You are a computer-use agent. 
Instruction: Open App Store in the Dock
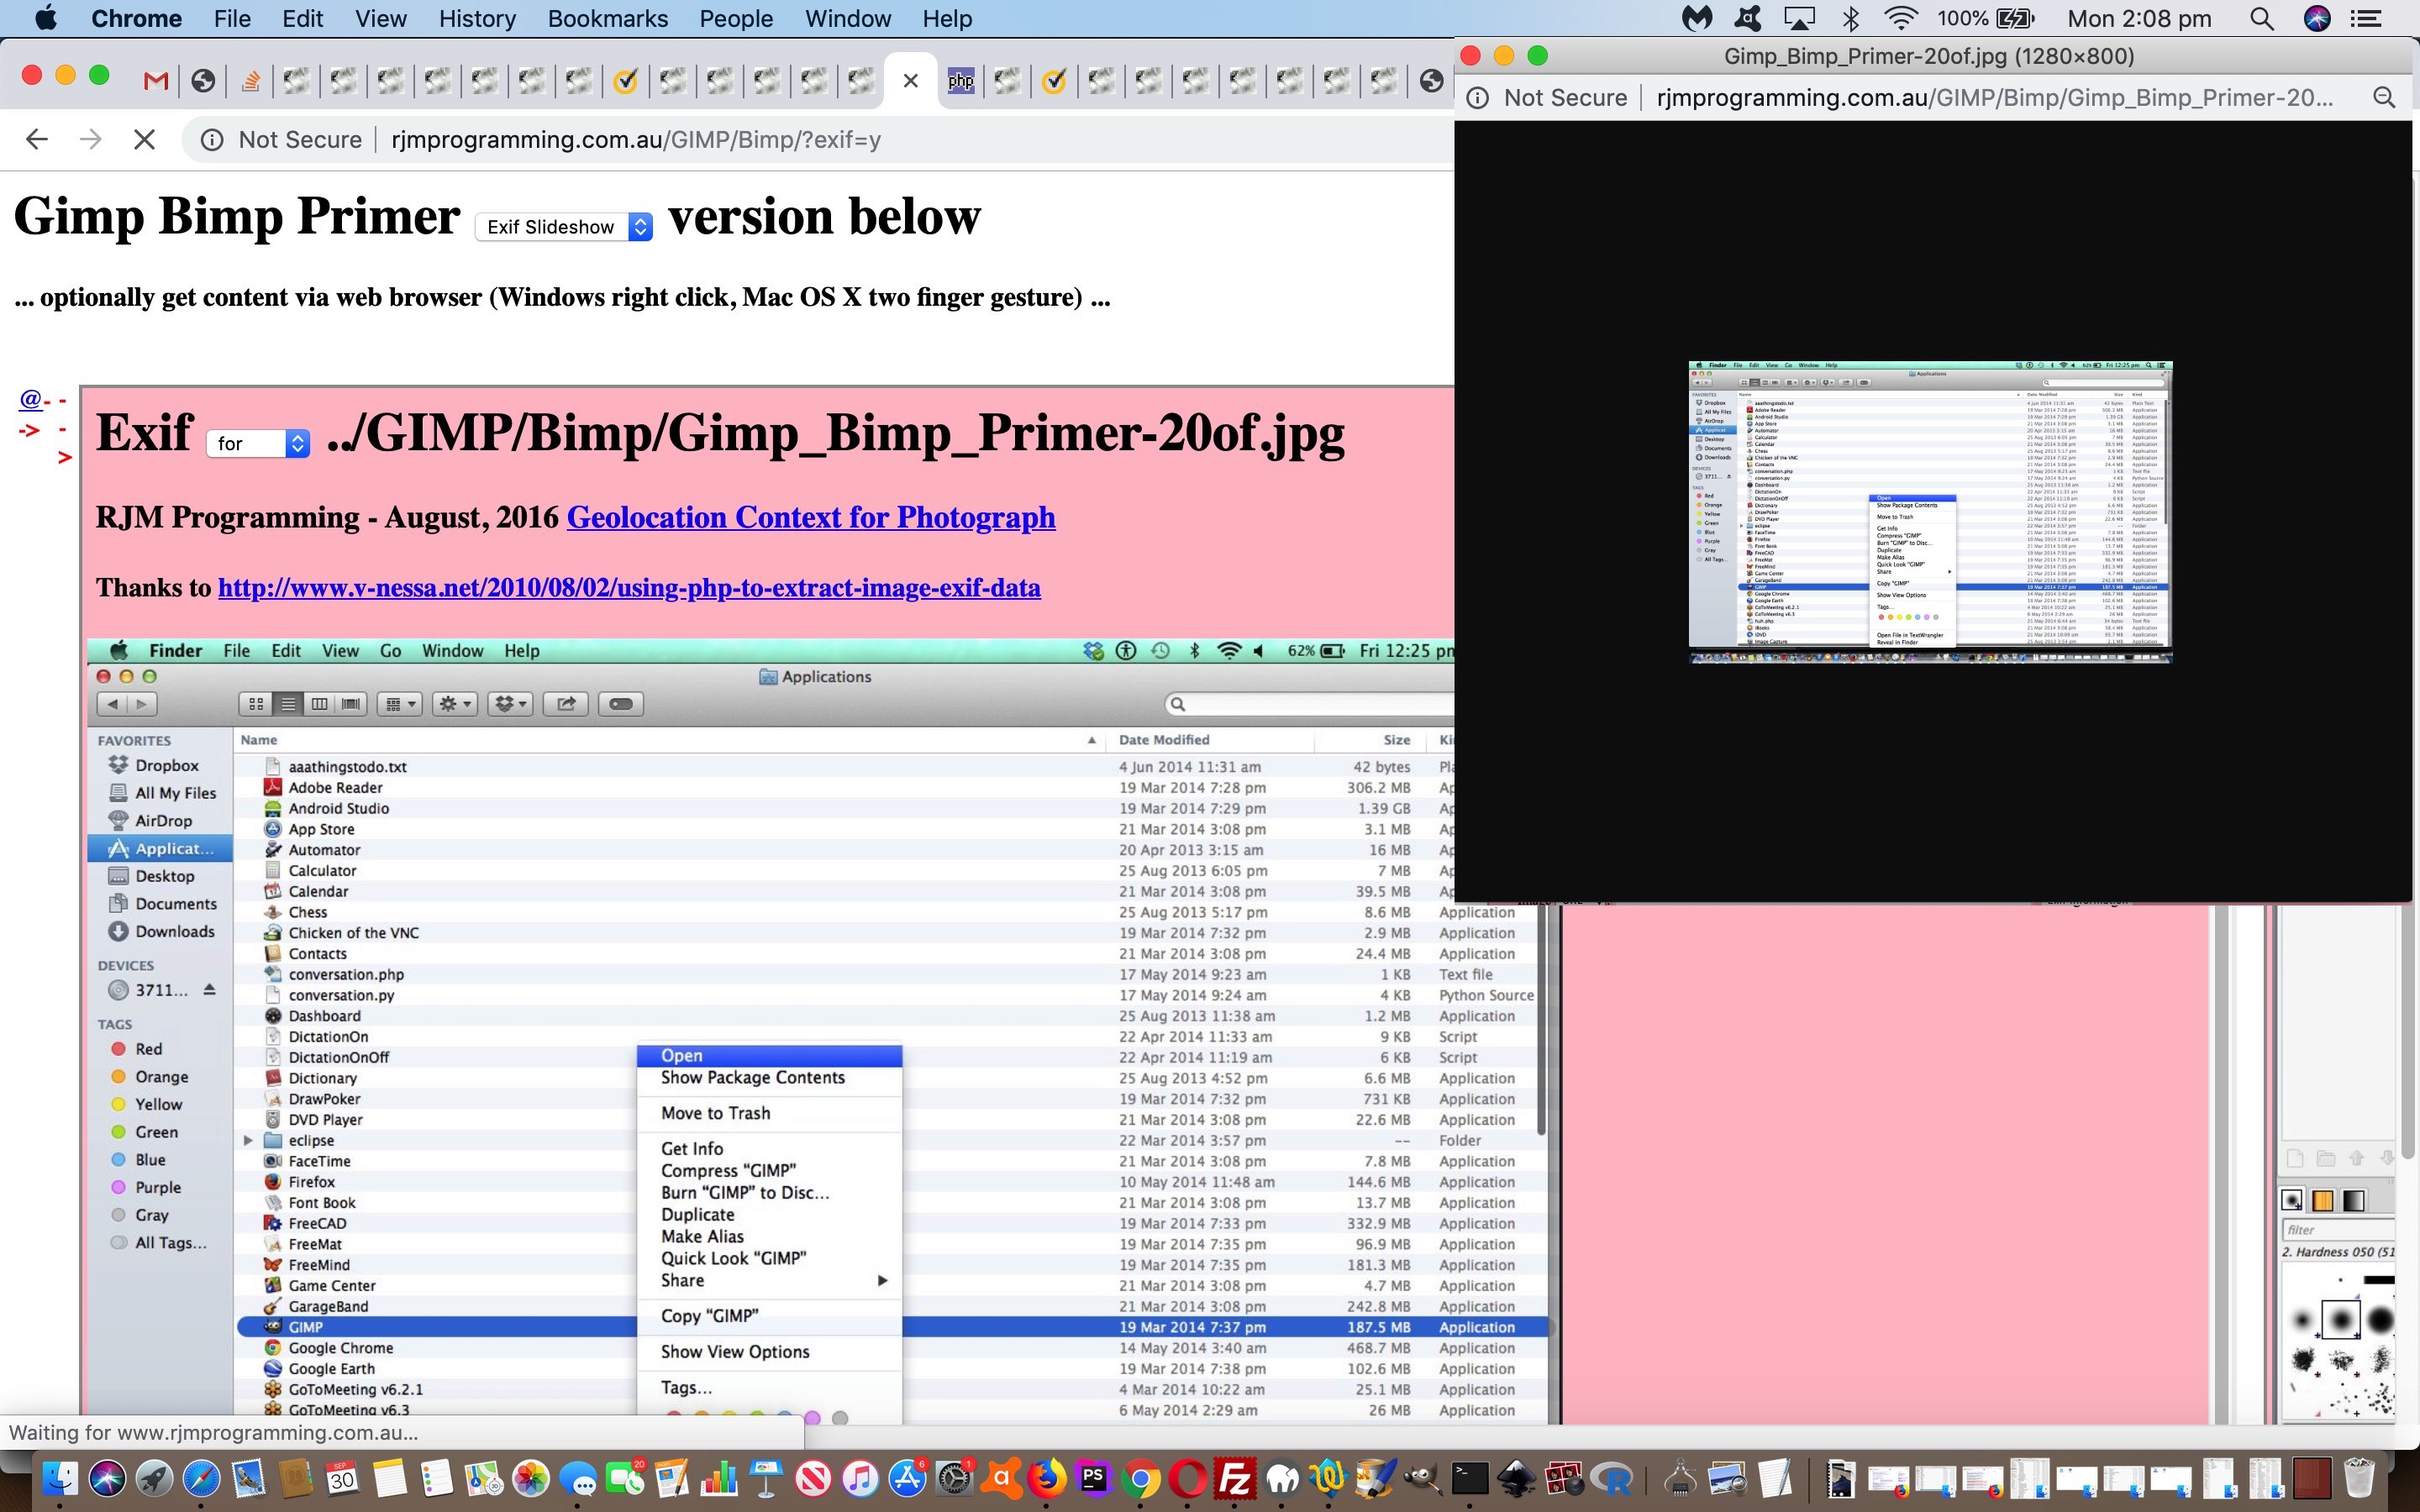point(908,1477)
